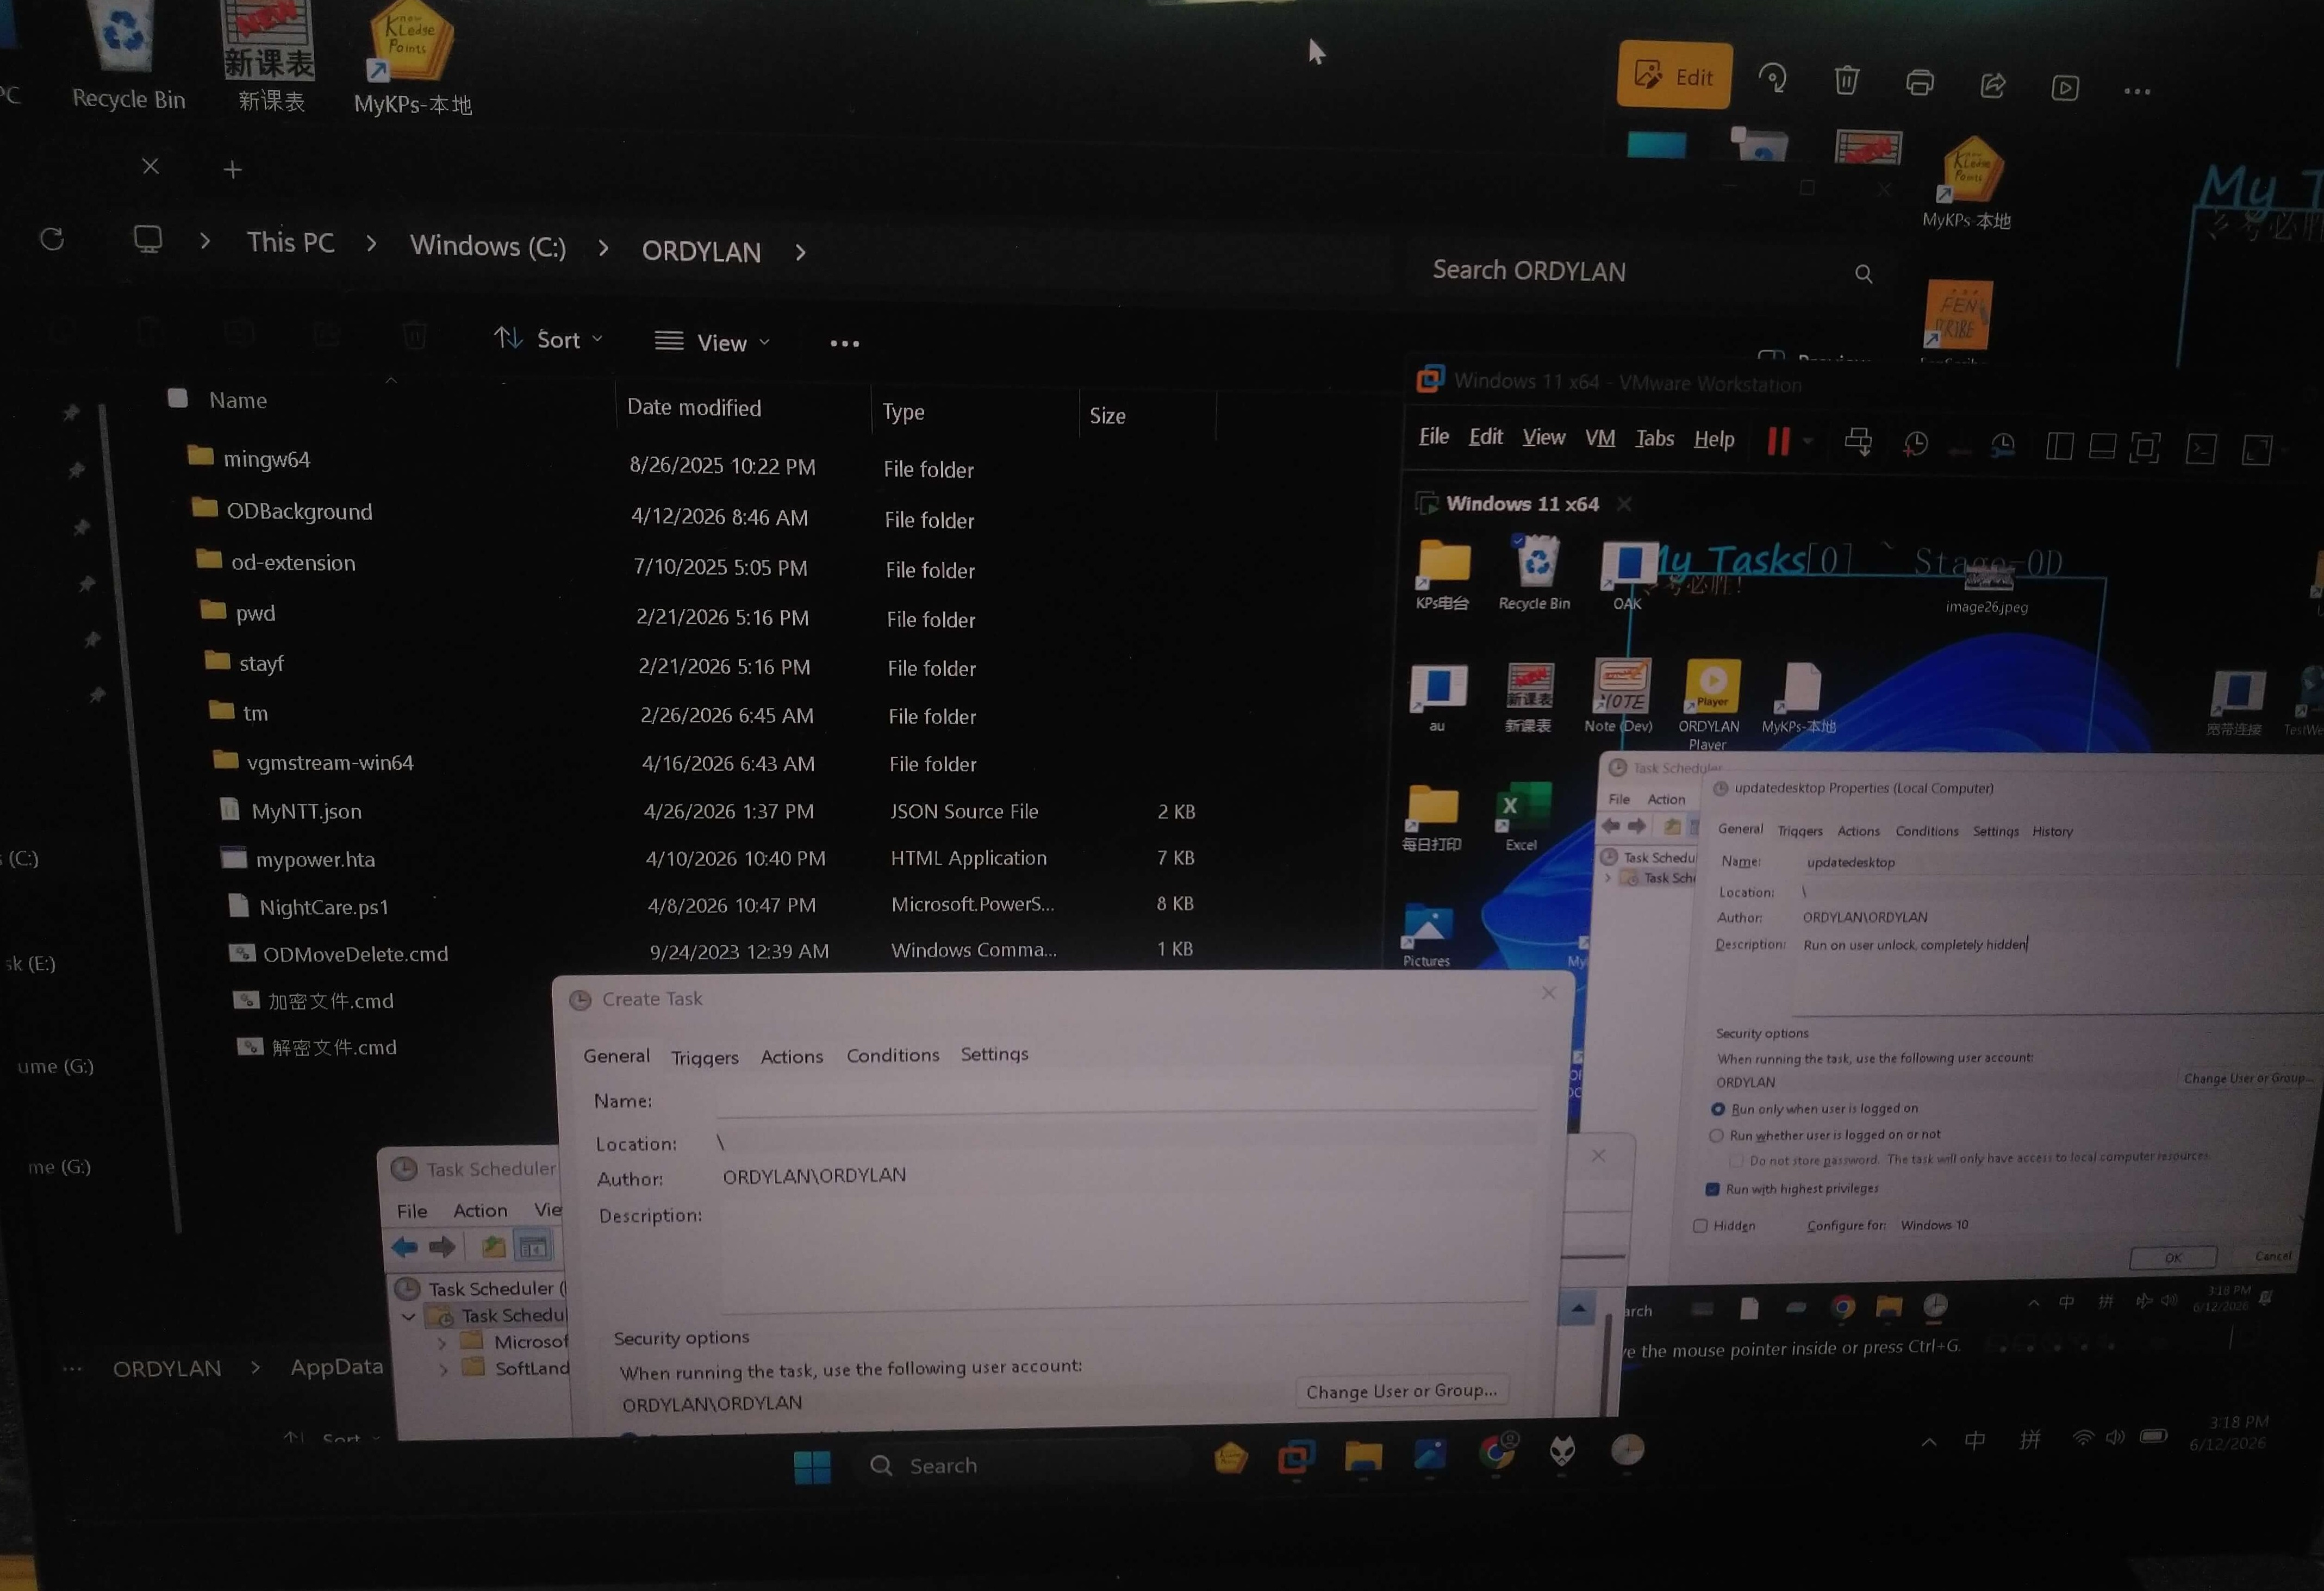2324x1591 pixels.
Task: Click back arrow in host Task Scheduler toolbar
Action: pyautogui.click(x=405, y=1246)
